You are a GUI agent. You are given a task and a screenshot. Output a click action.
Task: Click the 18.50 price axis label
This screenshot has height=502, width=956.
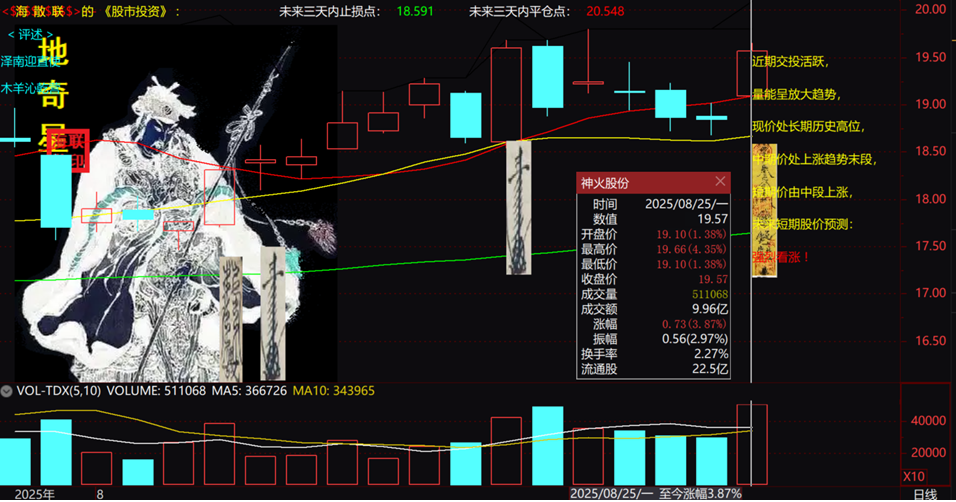click(x=930, y=151)
